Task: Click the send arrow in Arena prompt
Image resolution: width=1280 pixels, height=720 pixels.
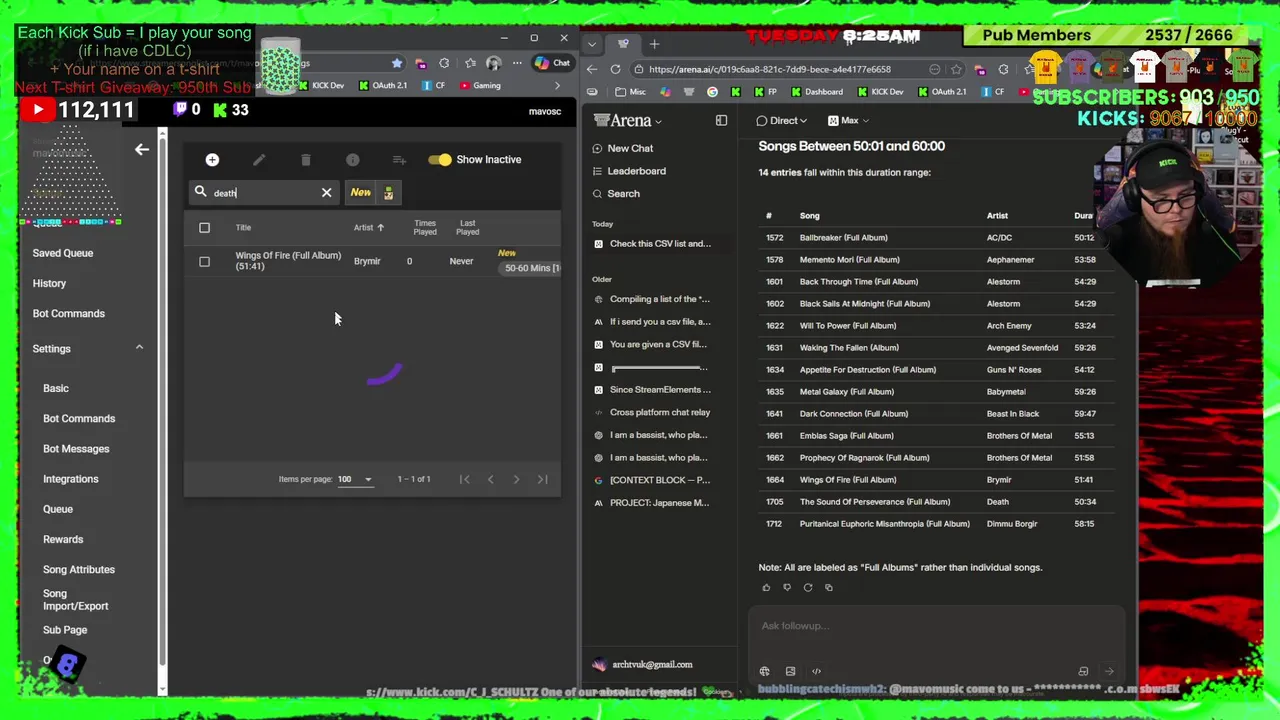Action: tap(1109, 672)
